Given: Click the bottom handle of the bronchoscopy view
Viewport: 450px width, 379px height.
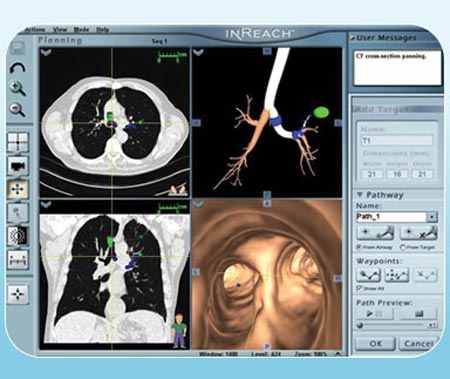Looking at the screenshot, I should [x=267, y=346].
